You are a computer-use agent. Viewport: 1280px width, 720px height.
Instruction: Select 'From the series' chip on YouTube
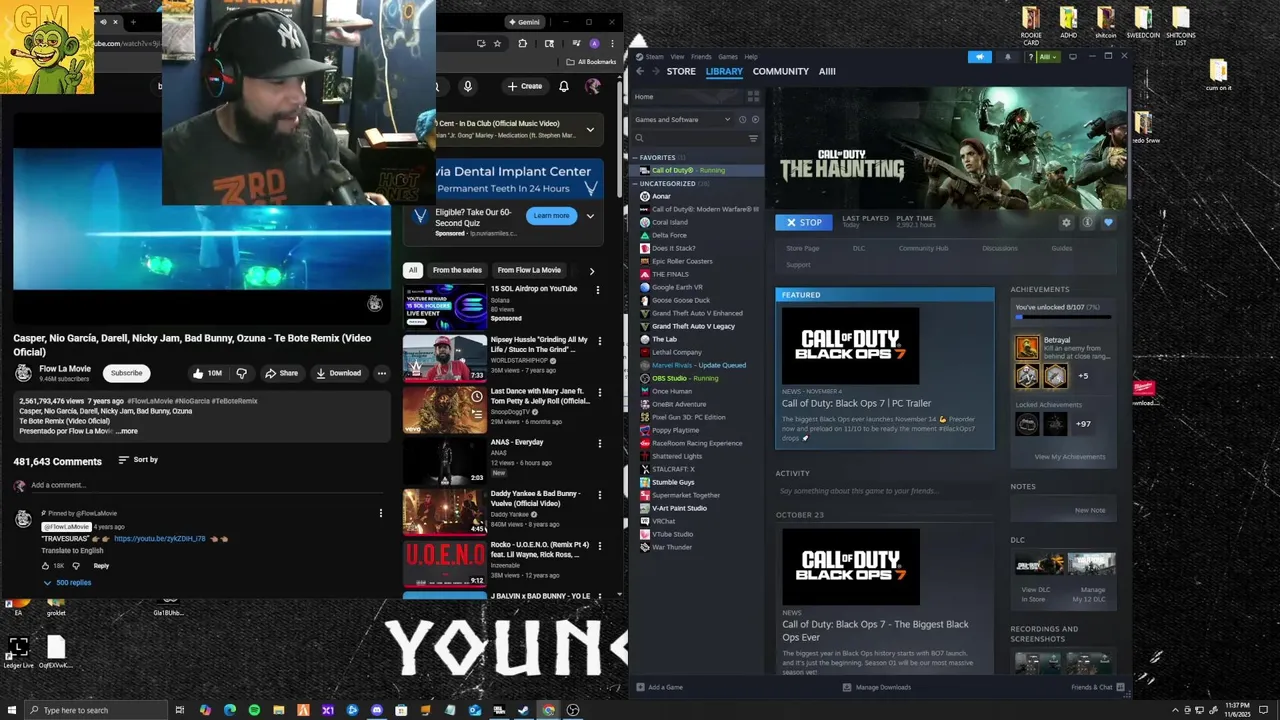457,270
